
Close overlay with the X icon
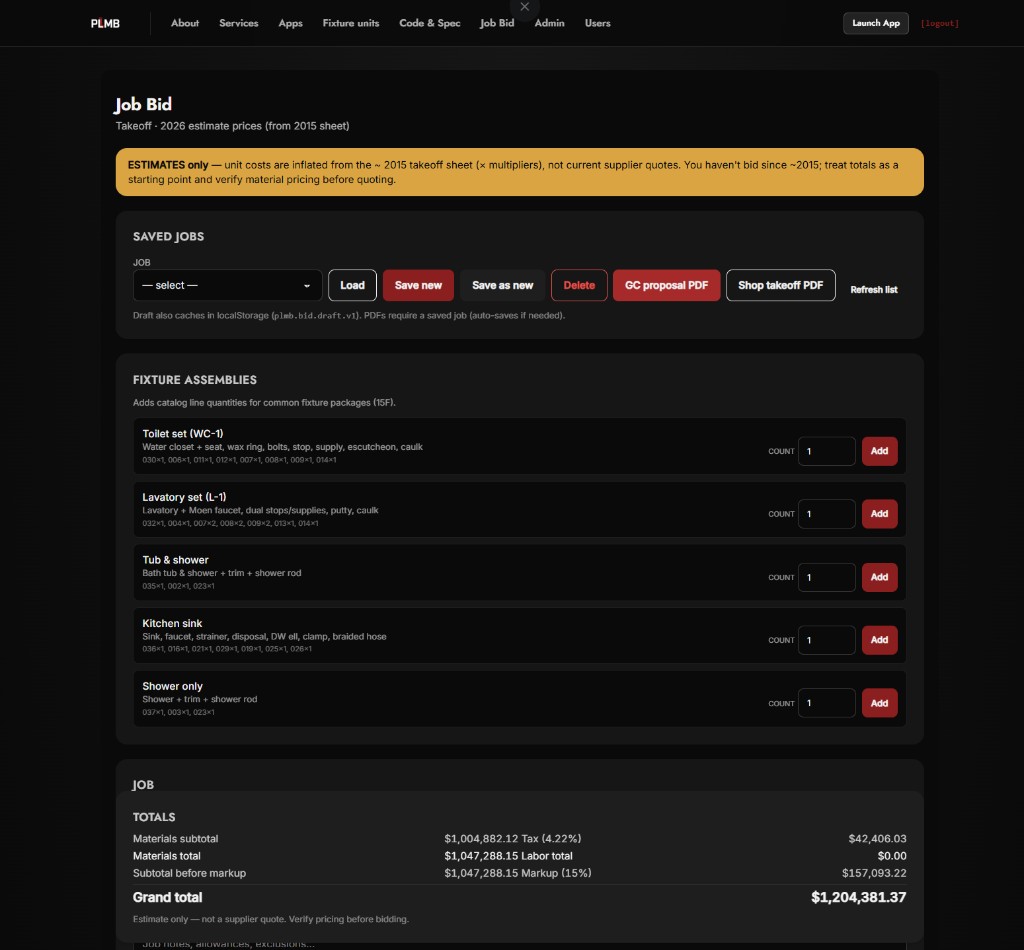click(x=524, y=7)
